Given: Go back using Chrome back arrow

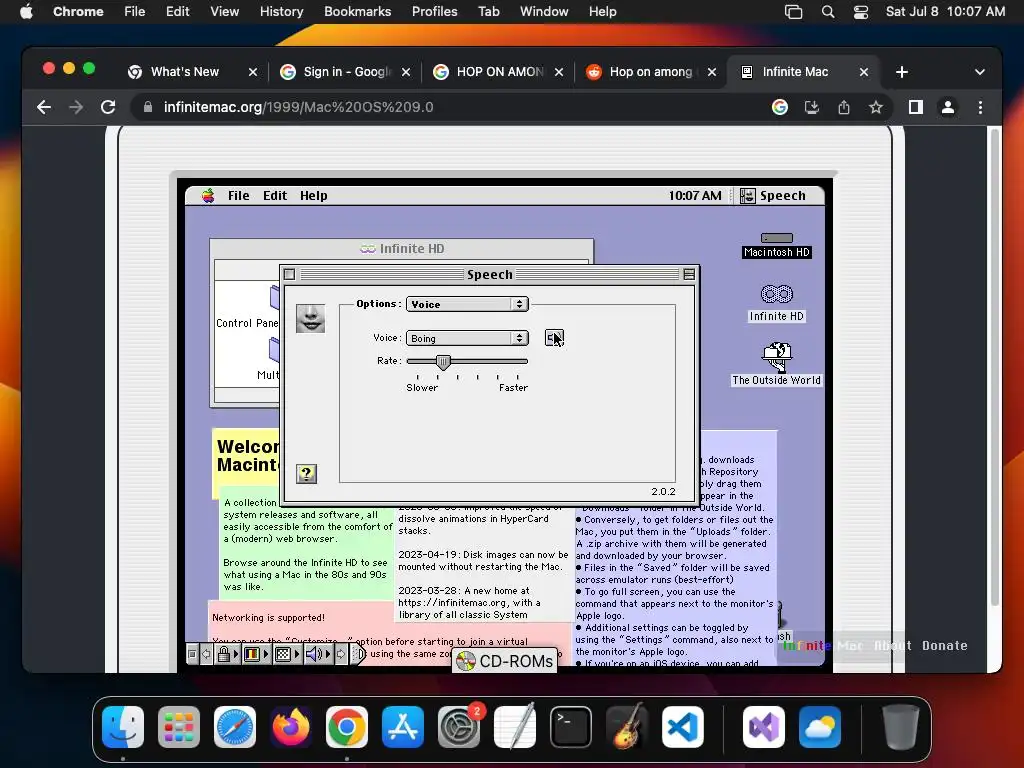Looking at the screenshot, I should coord(44,107).
